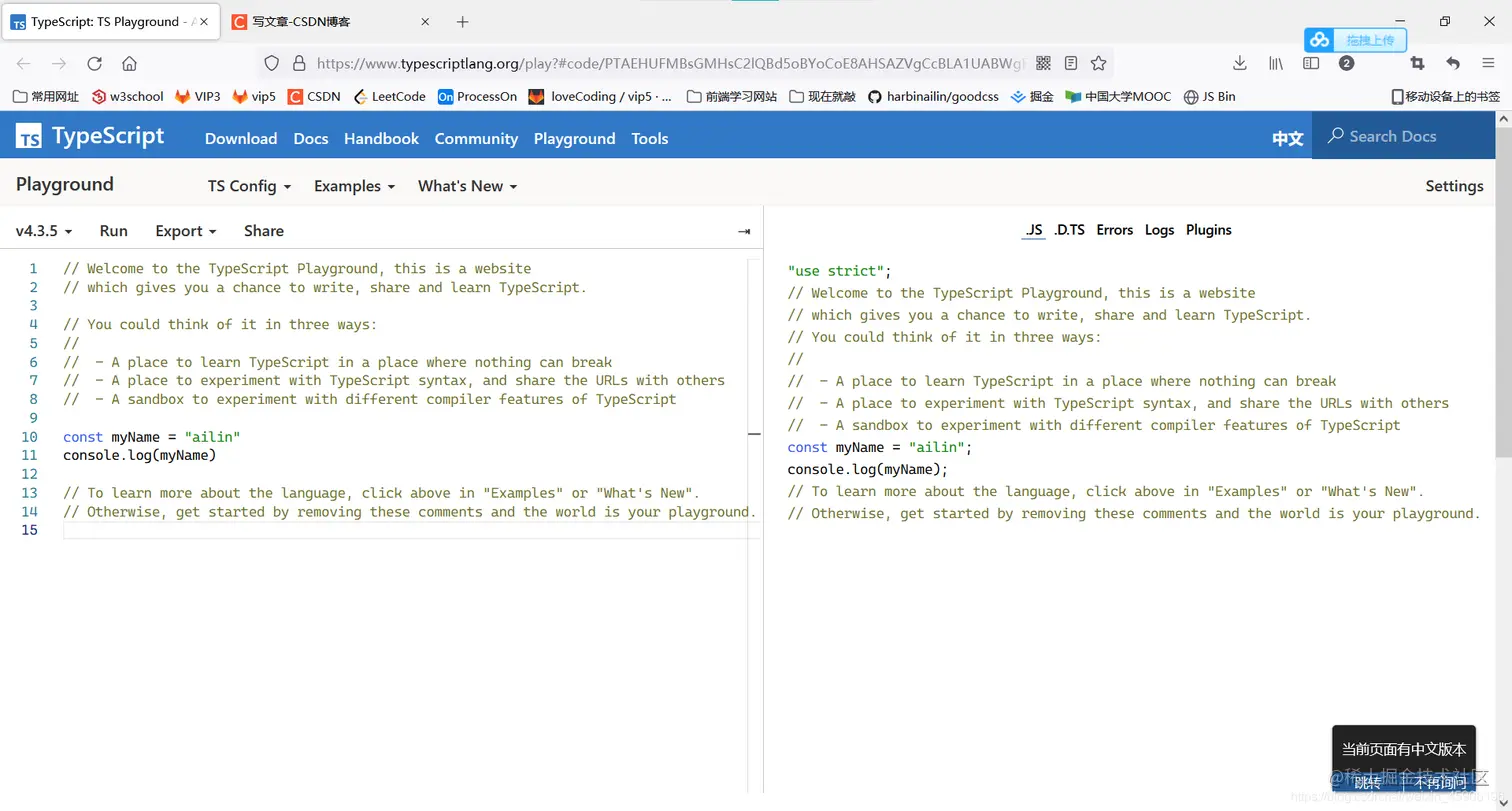
Task: Open the v4.3.5 version dropdown
Action: [44, 231]
